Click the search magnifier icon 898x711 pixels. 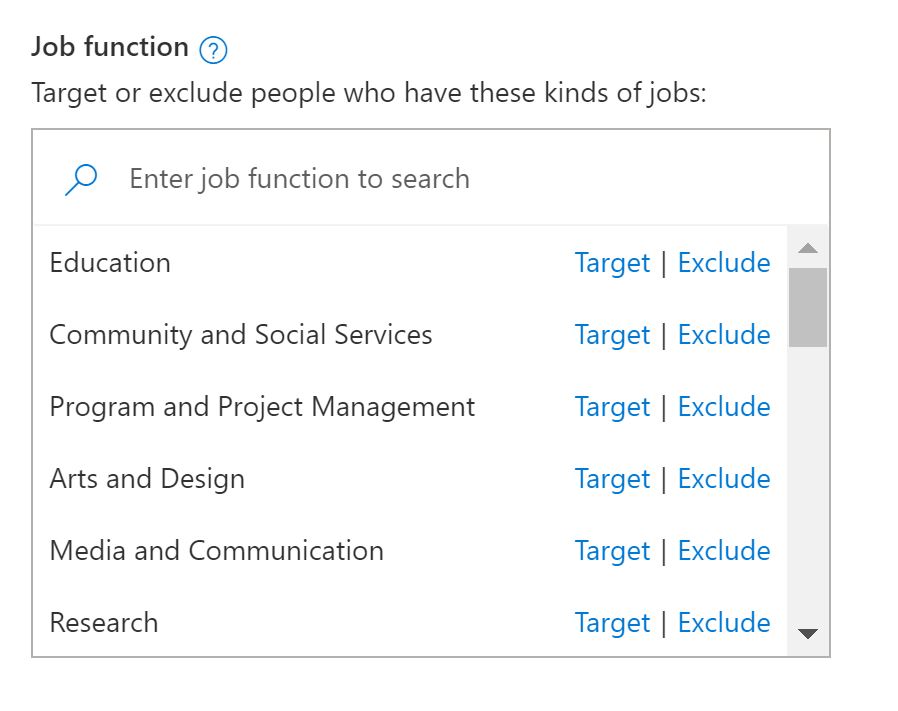[x=81, y=180]
